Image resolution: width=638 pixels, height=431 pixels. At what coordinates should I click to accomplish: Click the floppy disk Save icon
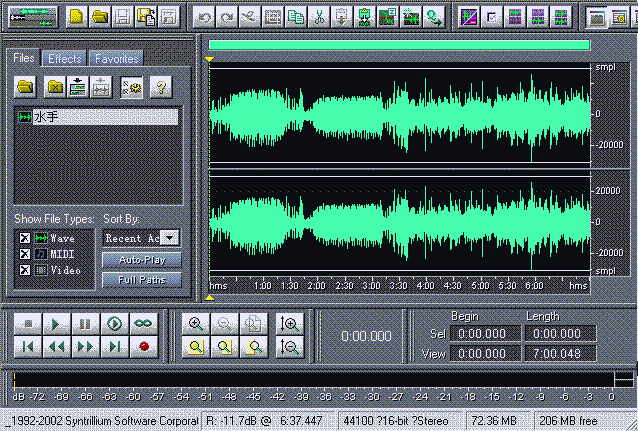pyautogui.click(x=123, y=17)
